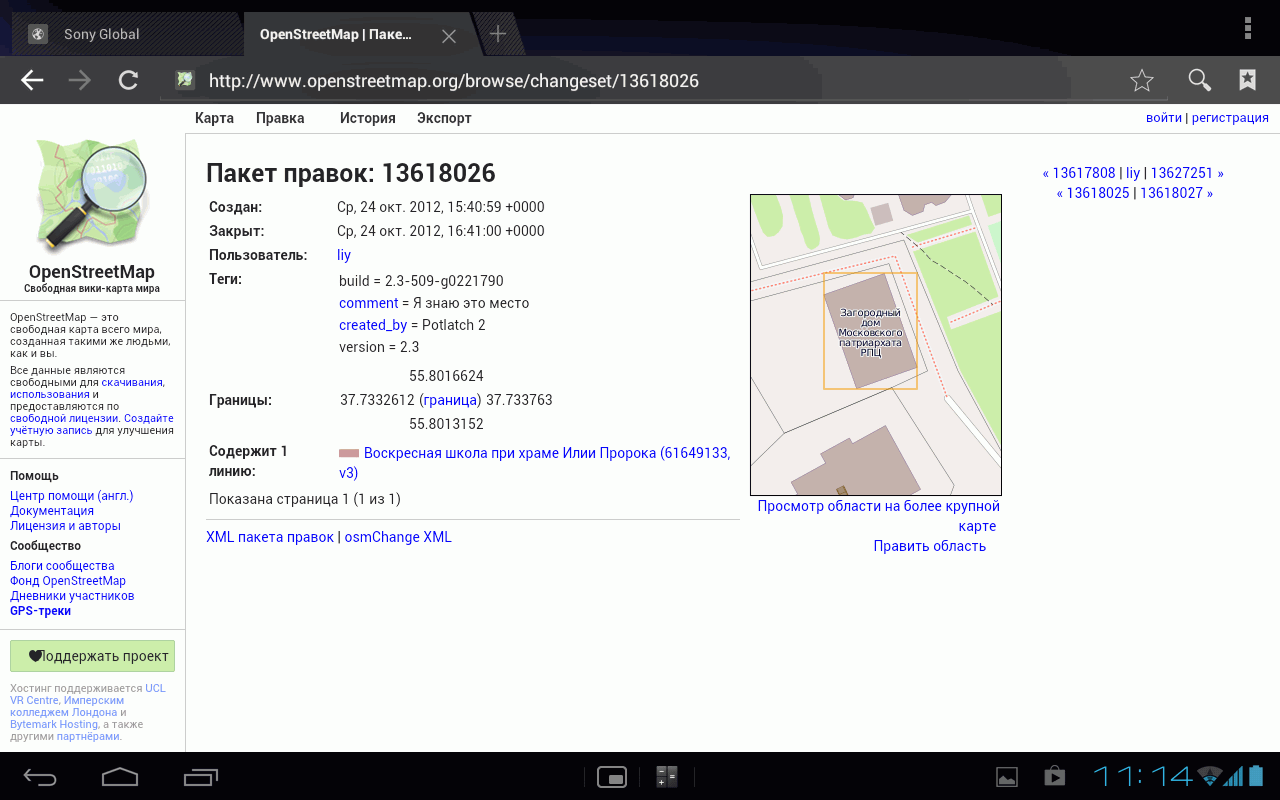The width and height of the screenshot is (1280, 800).
Task: Open GPS-треки link
Action: click(40, 611)
